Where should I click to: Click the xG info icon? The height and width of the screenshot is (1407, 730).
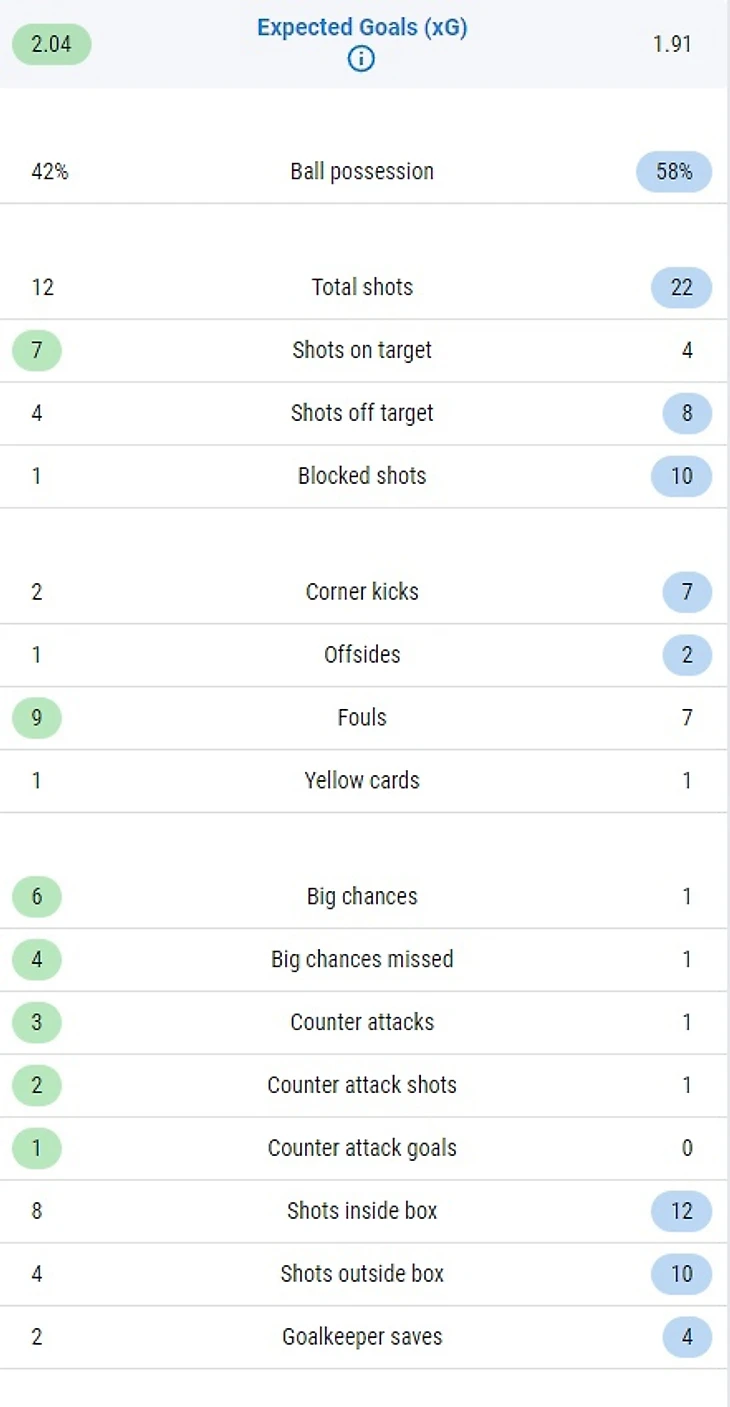click(x=361, y=60)
